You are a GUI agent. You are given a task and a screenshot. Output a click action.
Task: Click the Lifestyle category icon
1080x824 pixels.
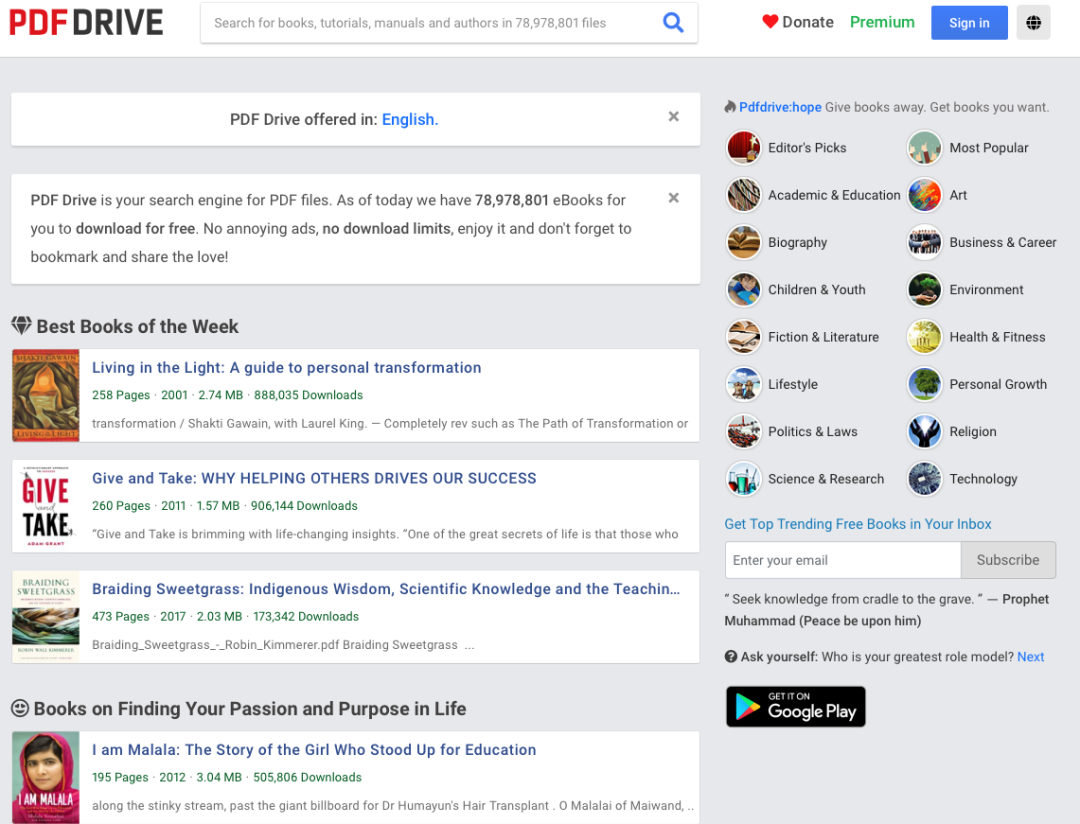[744, 384]
